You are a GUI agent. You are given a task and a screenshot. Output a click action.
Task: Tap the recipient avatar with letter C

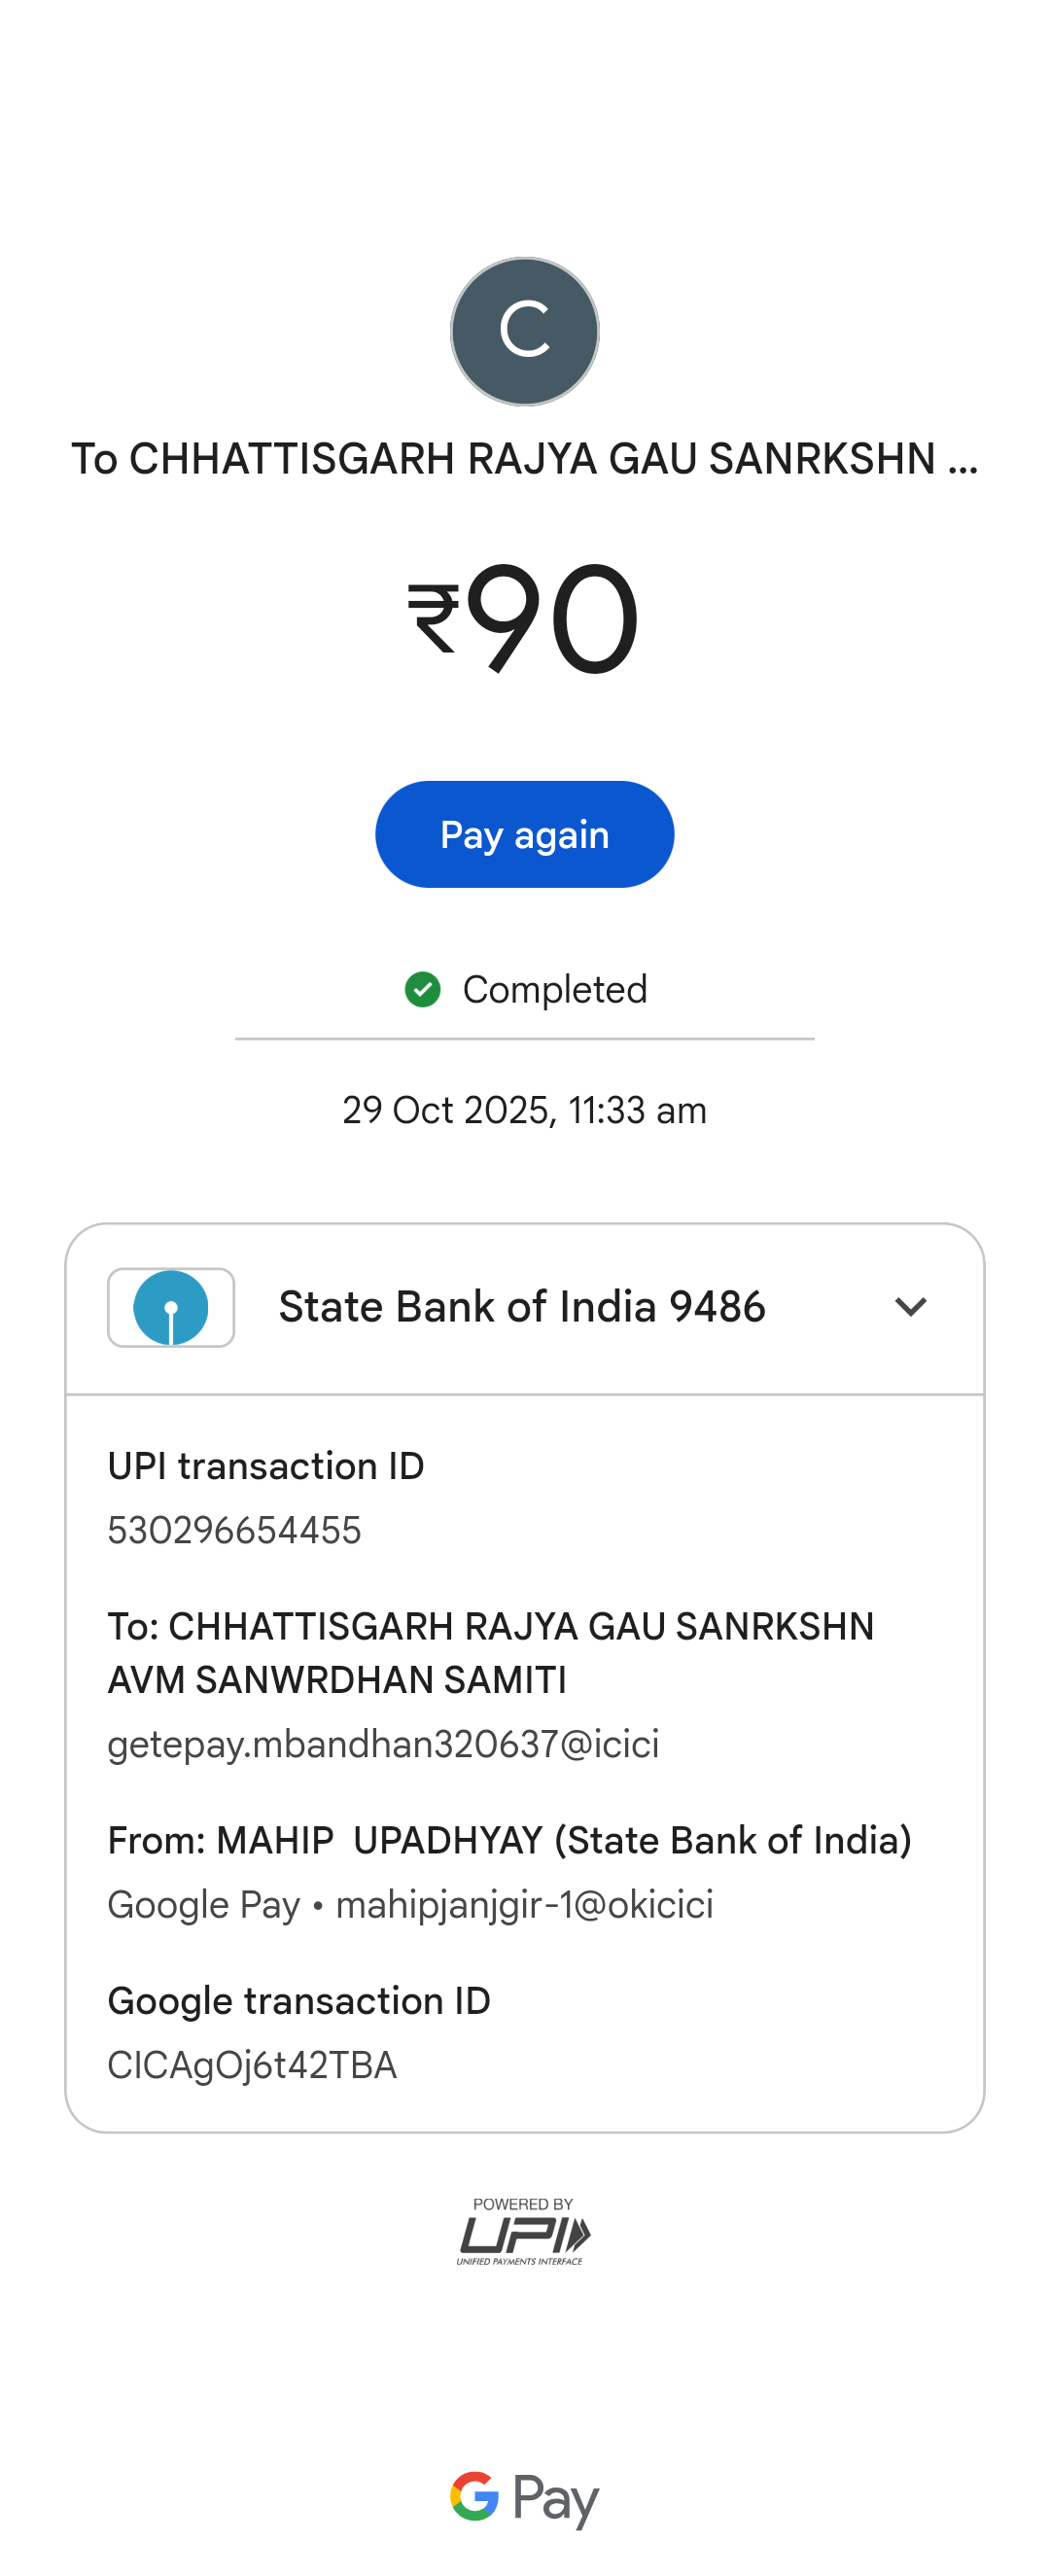[x=524, y=332]
